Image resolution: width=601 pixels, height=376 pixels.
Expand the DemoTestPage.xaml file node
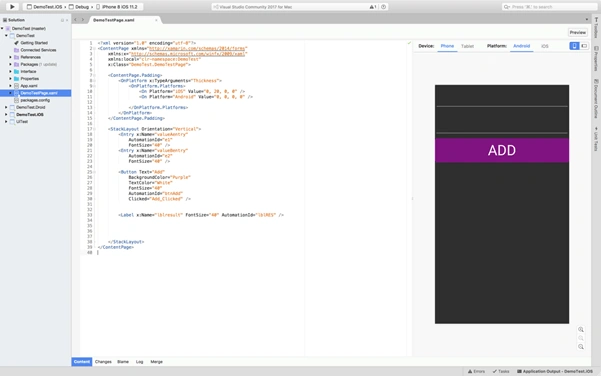coord(10,93)
